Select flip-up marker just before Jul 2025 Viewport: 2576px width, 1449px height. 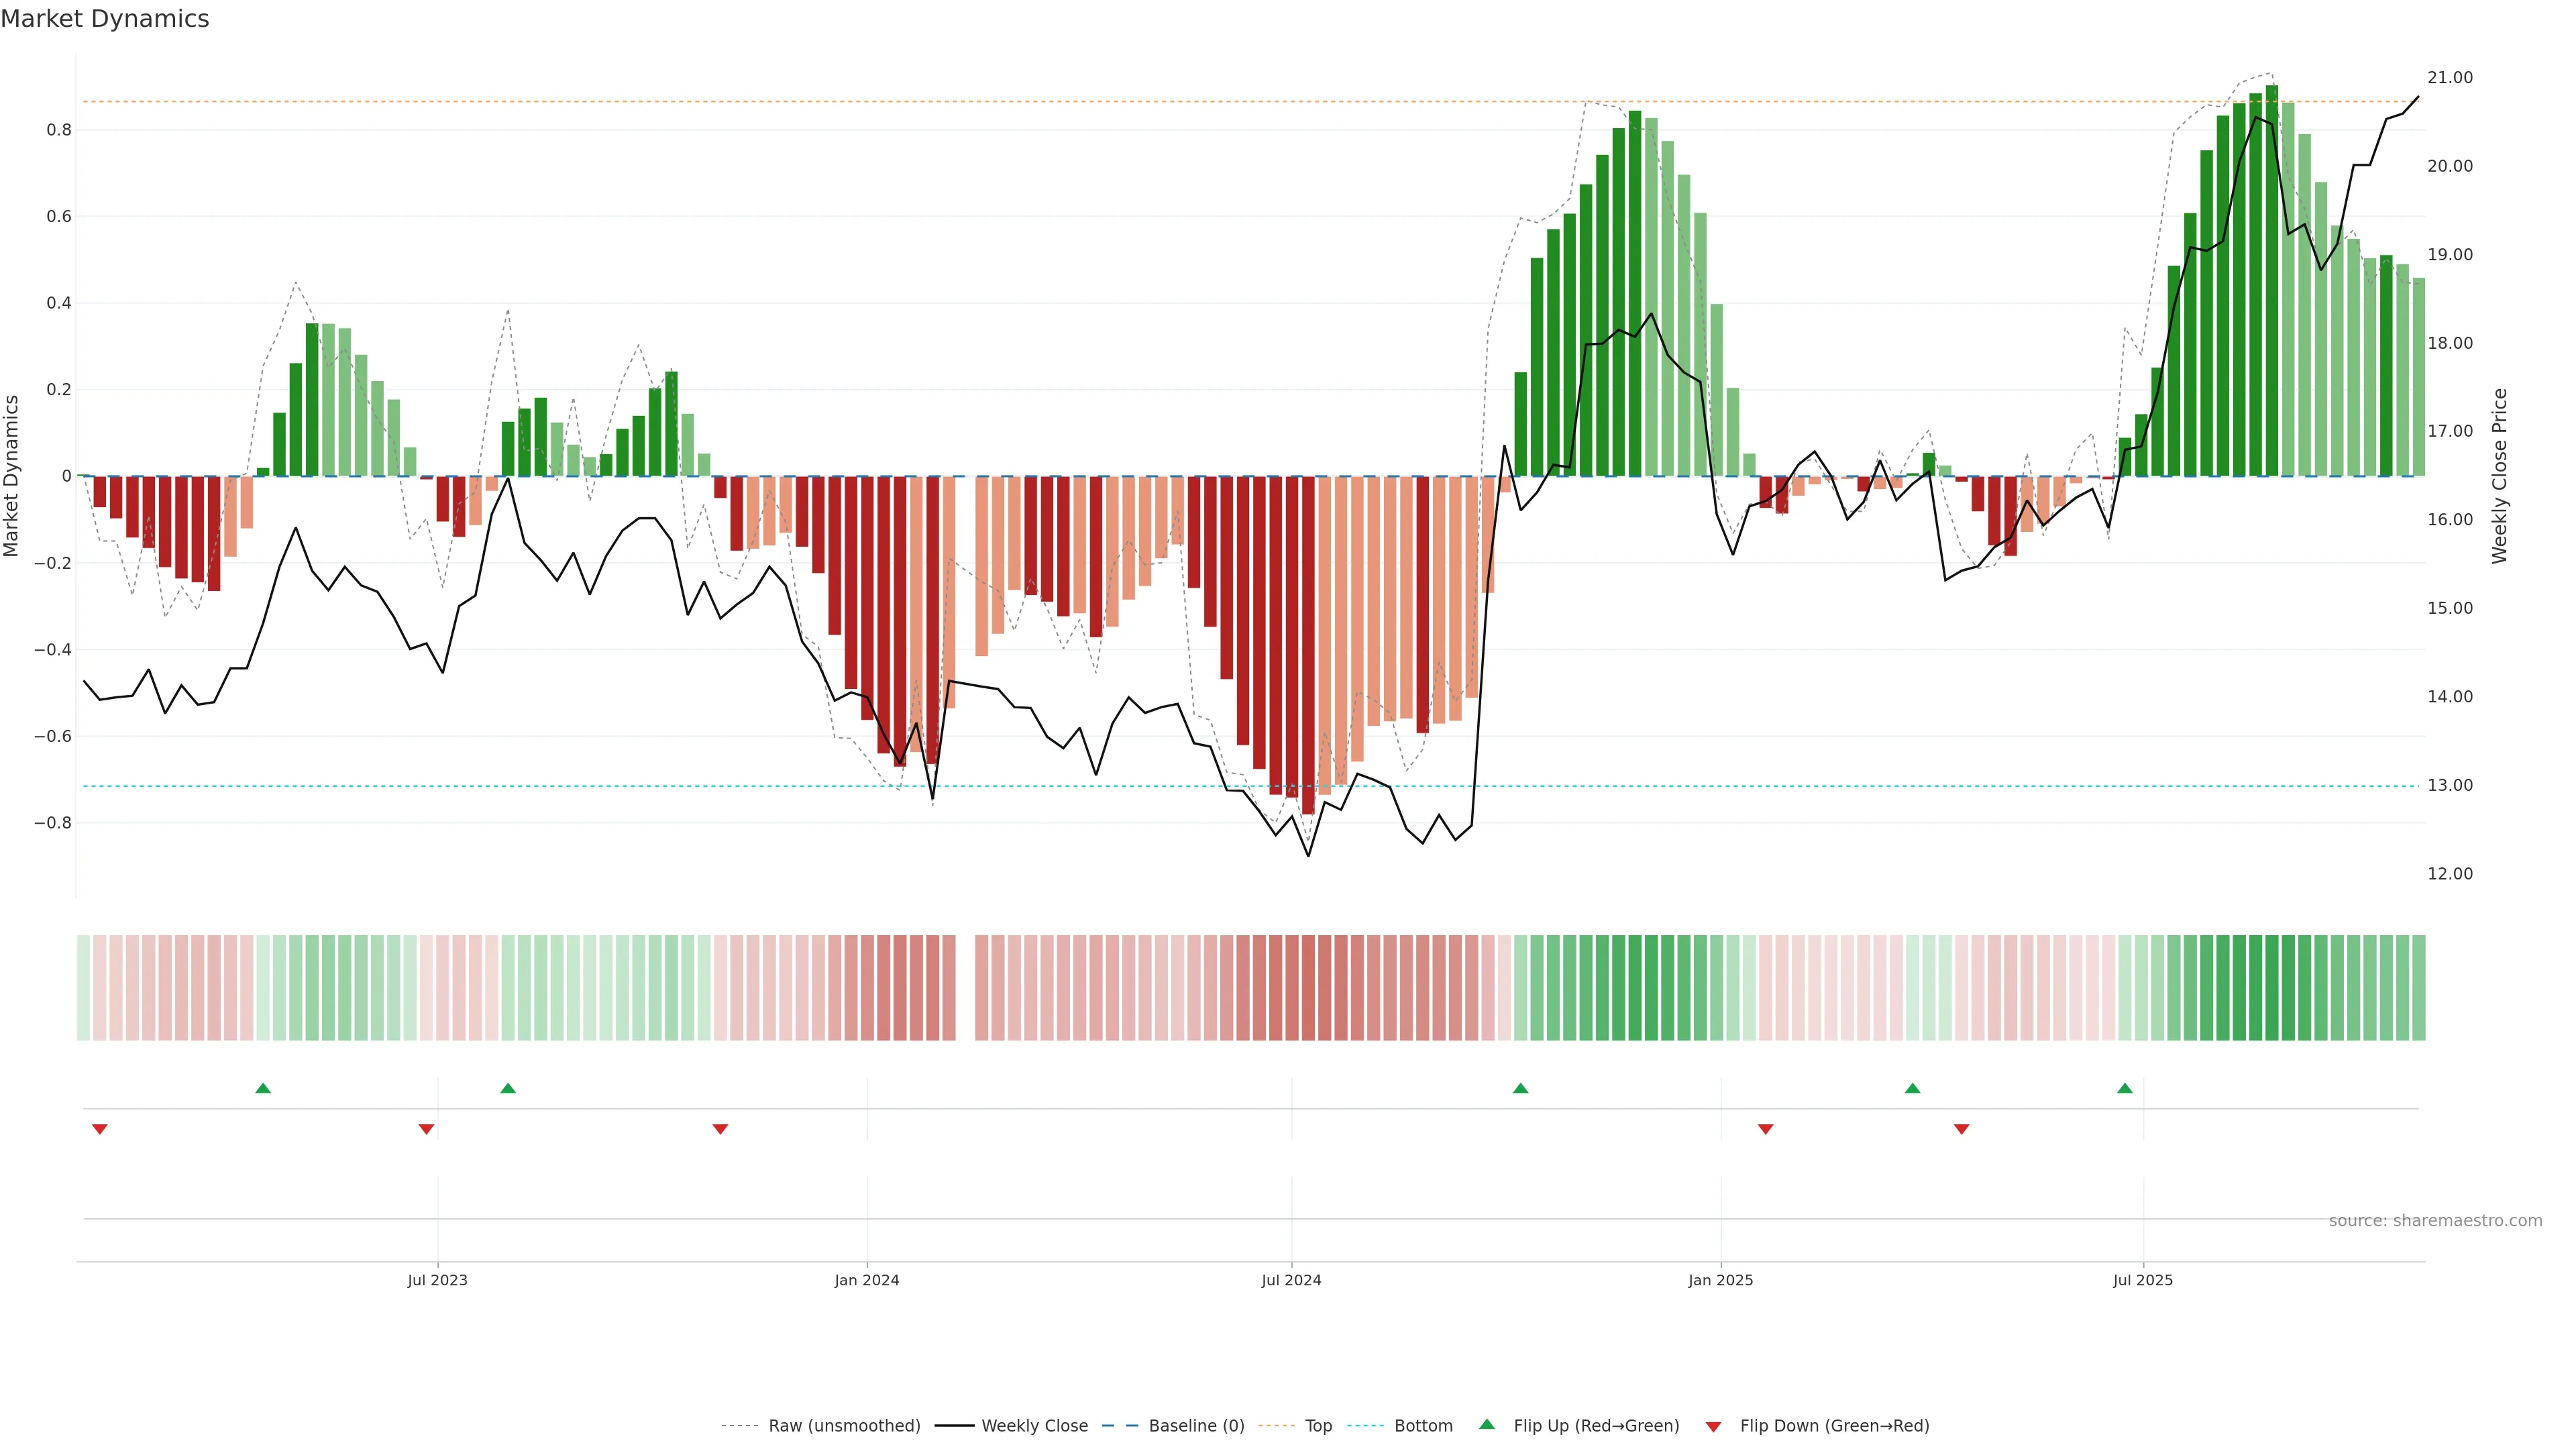[x=2124, y=1088]
